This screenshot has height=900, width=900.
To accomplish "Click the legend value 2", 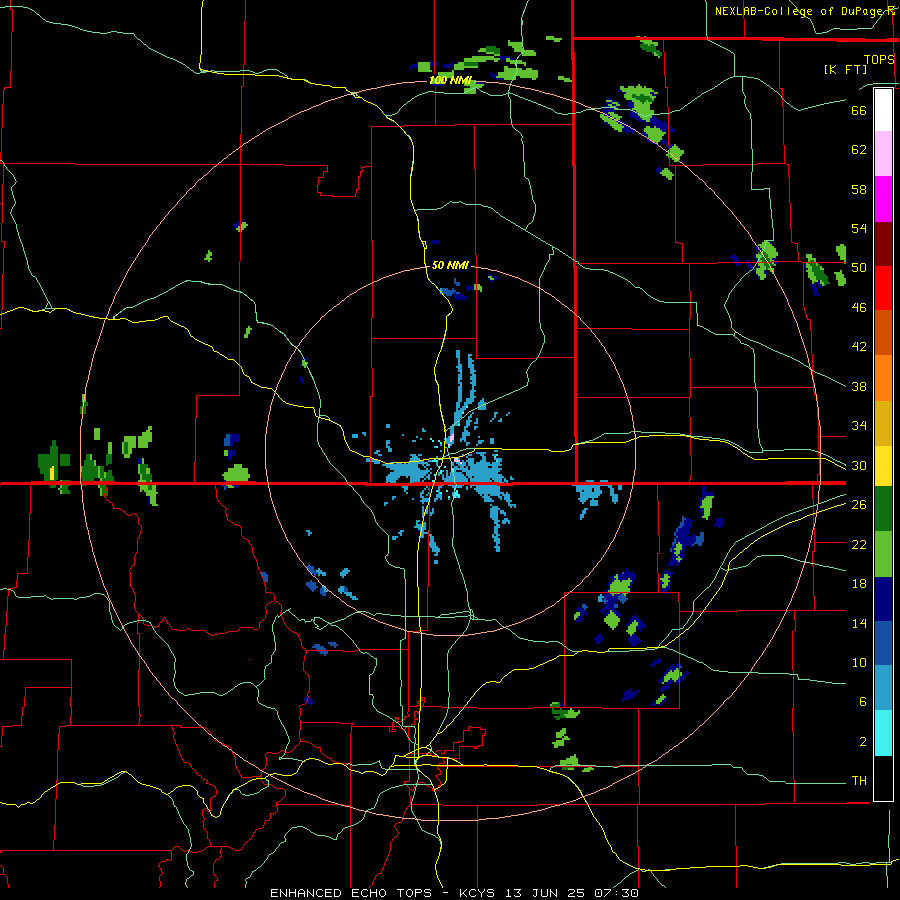I will pos(862,742).
